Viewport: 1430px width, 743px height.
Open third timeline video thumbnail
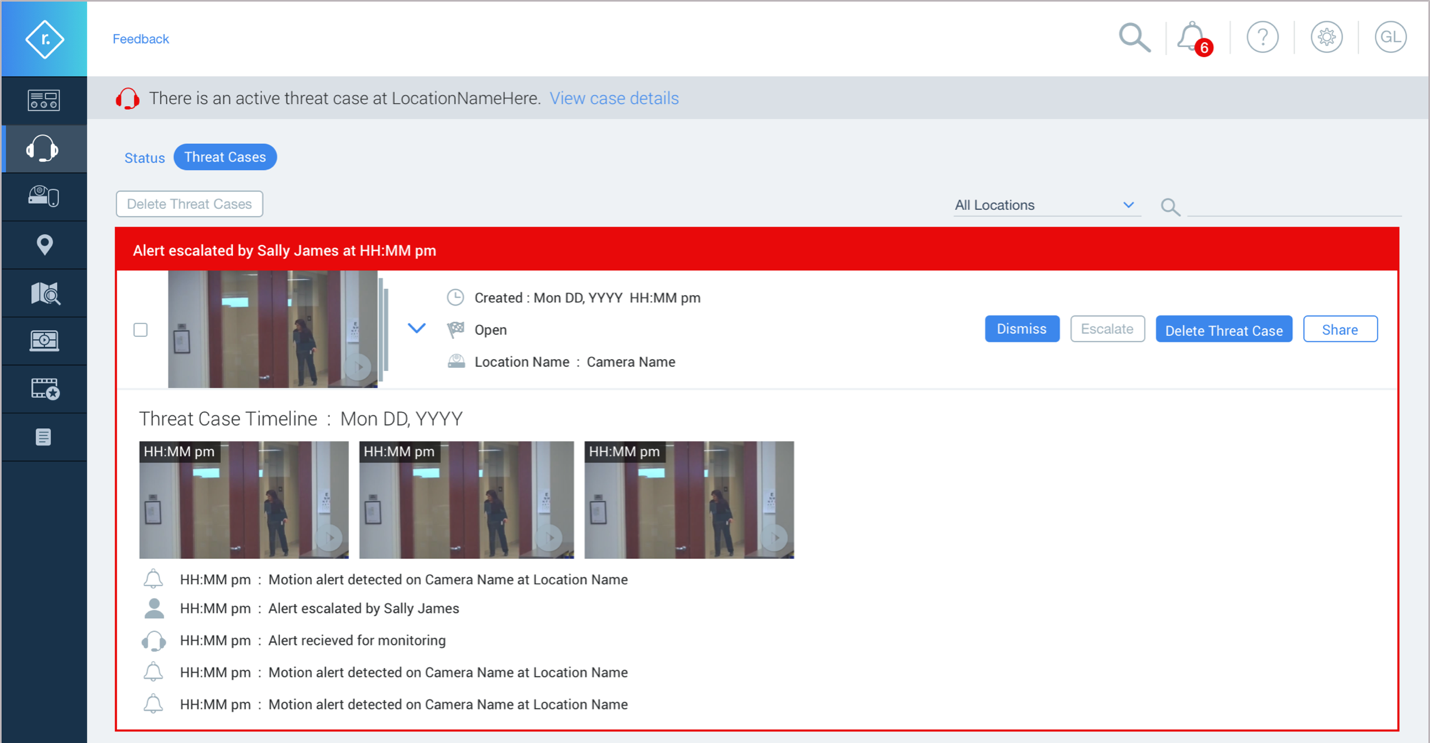tap(689, 500)
